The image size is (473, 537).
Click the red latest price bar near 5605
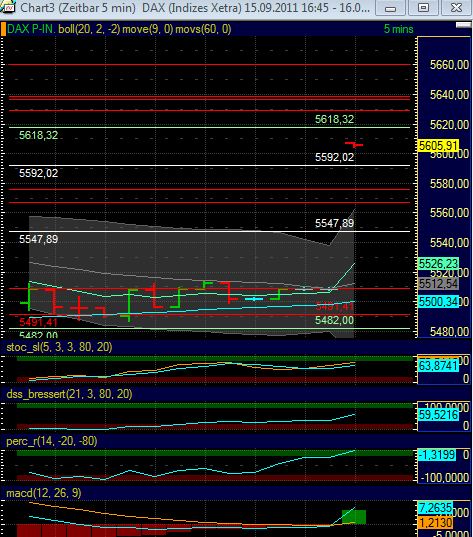tap(354, 144)
